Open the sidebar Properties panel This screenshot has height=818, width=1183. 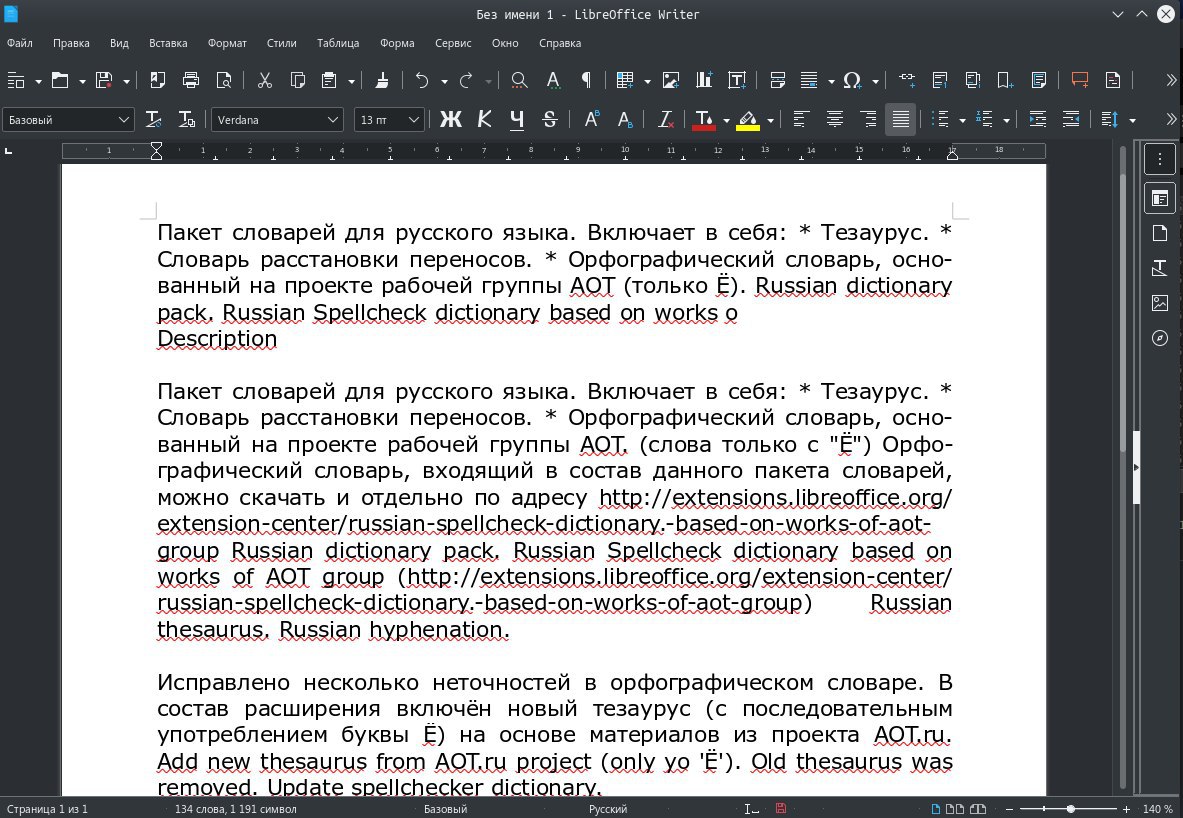tap(1160, 199)
